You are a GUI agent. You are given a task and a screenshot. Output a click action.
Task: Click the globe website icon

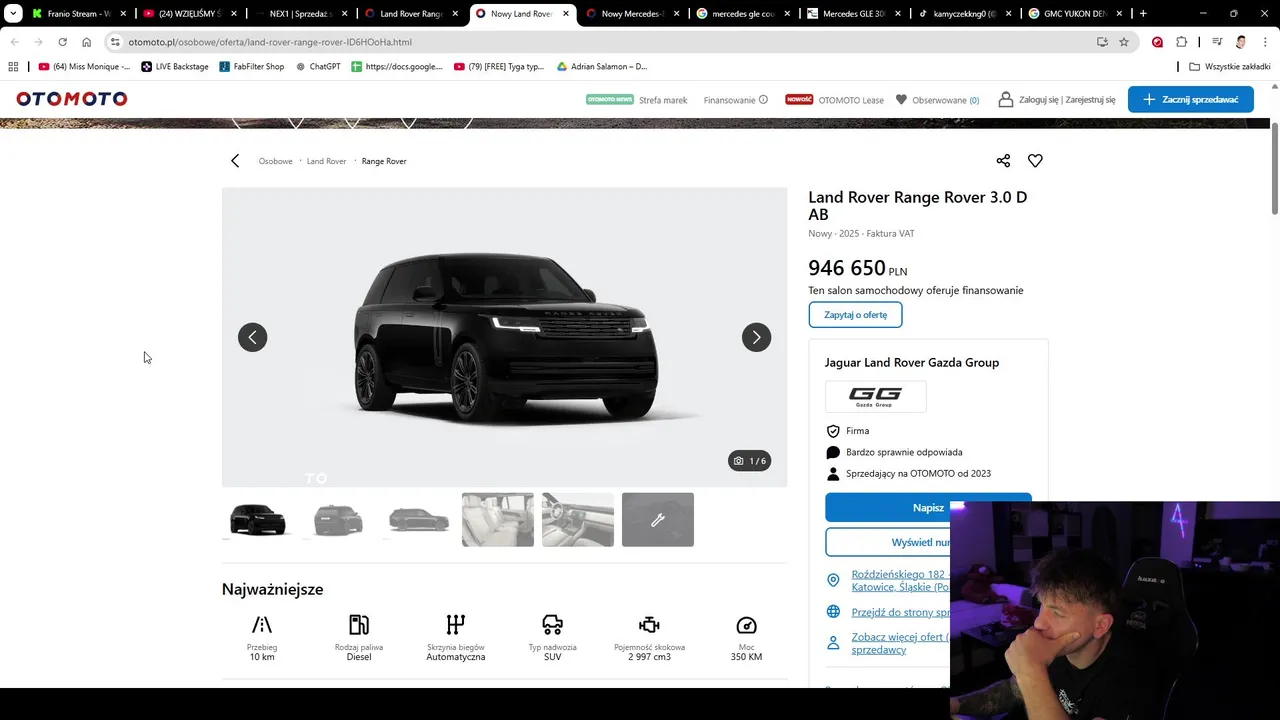[x=833, y=612]
